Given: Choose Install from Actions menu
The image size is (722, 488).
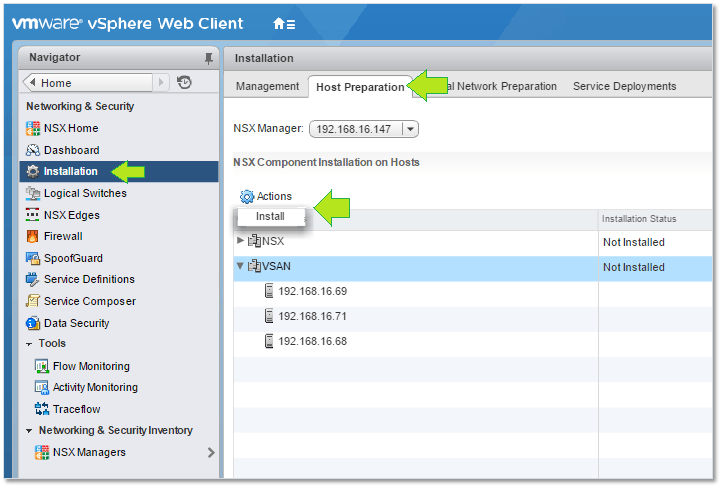Looking at the screenshot, I should [271, 216].
